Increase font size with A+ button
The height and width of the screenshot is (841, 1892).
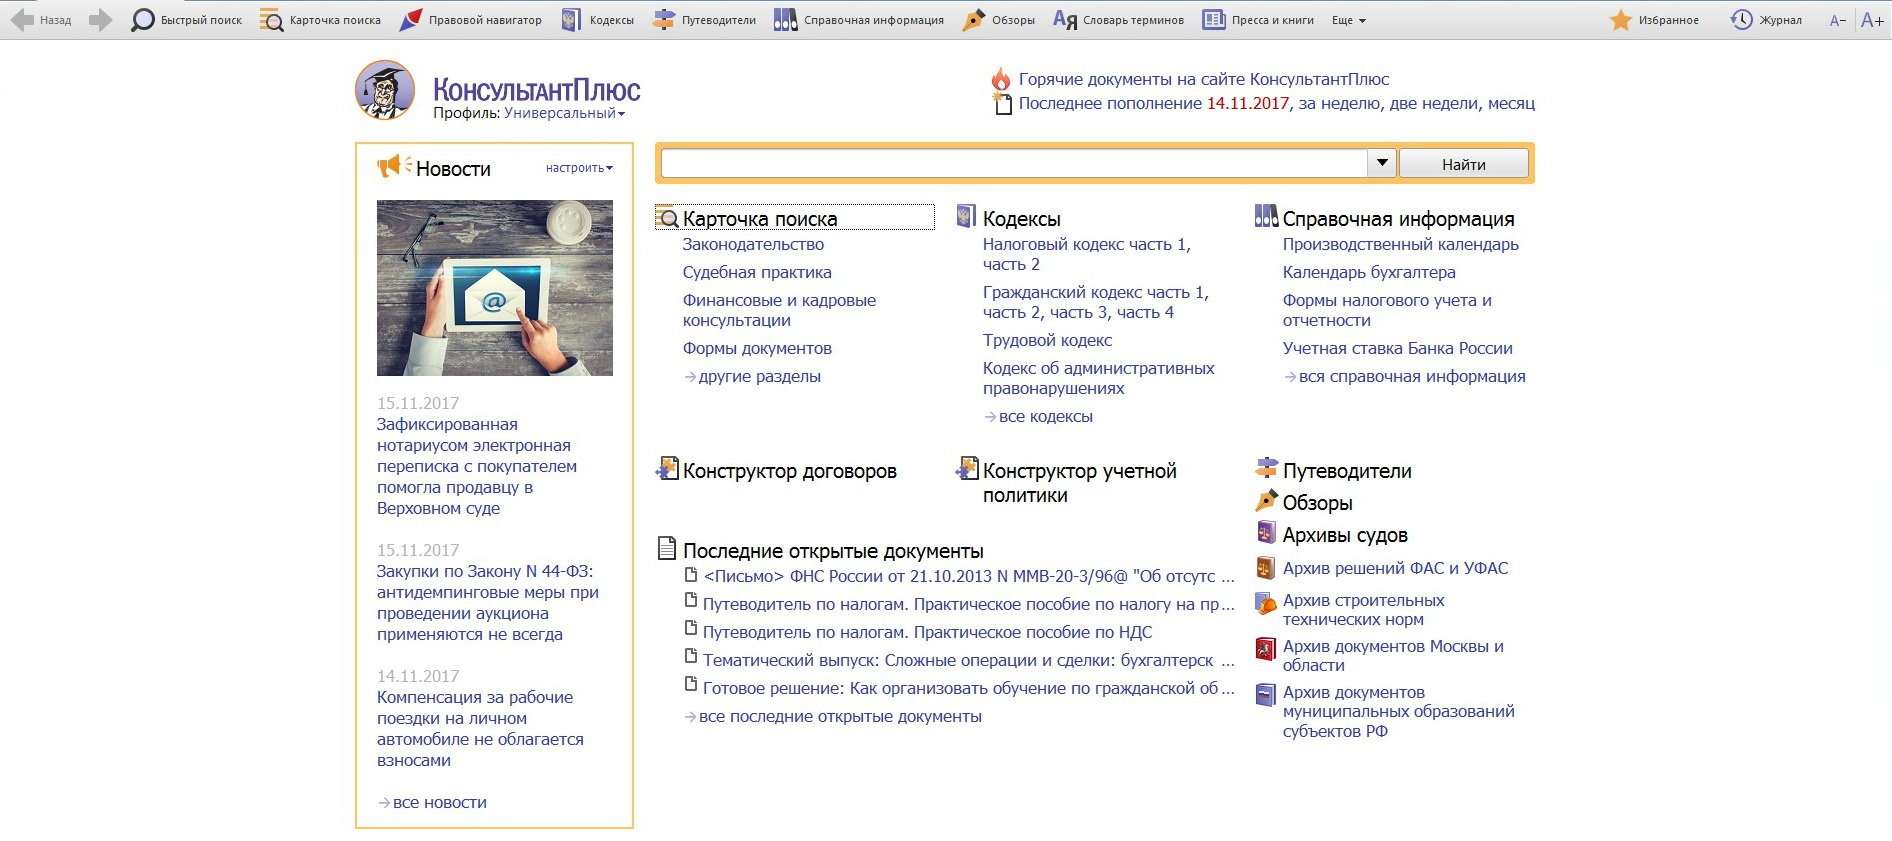click(x=1872, y=20)
